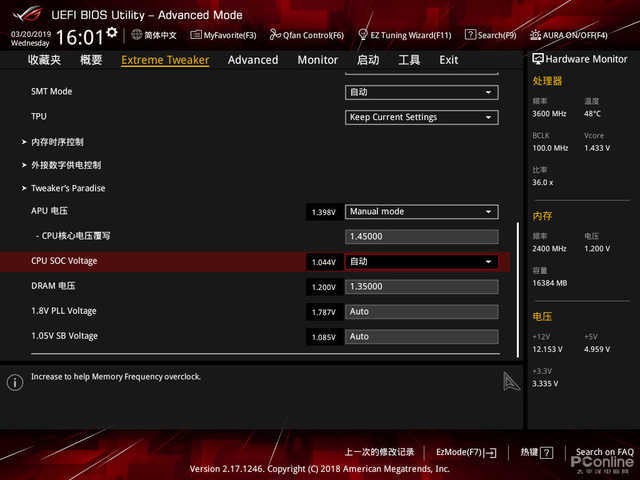Toggle AURA ON/OFF(F4) light icon
Screen dimensions: 640x480
coord(535,35)
